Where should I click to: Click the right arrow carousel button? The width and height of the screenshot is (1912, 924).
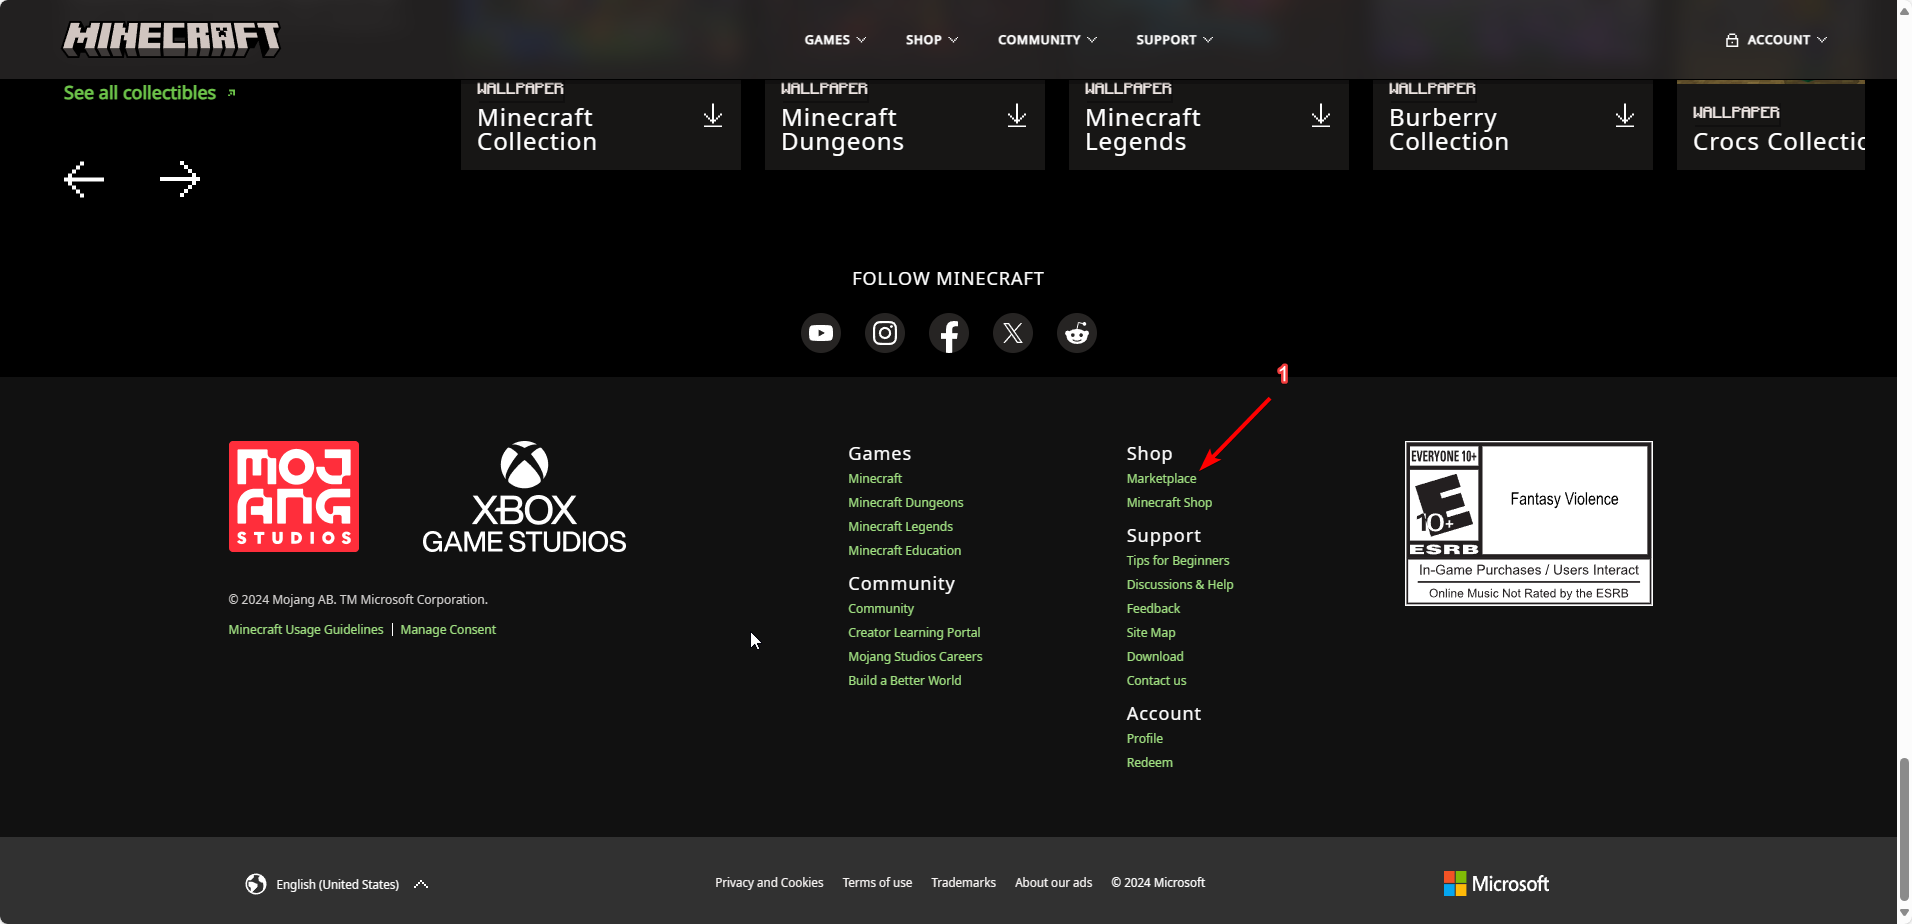[x=180, y=179]
